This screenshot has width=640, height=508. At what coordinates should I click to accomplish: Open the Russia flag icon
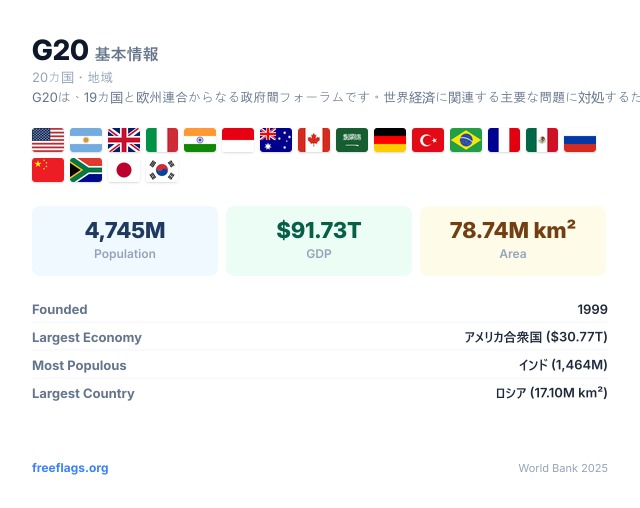click(580, 140)
